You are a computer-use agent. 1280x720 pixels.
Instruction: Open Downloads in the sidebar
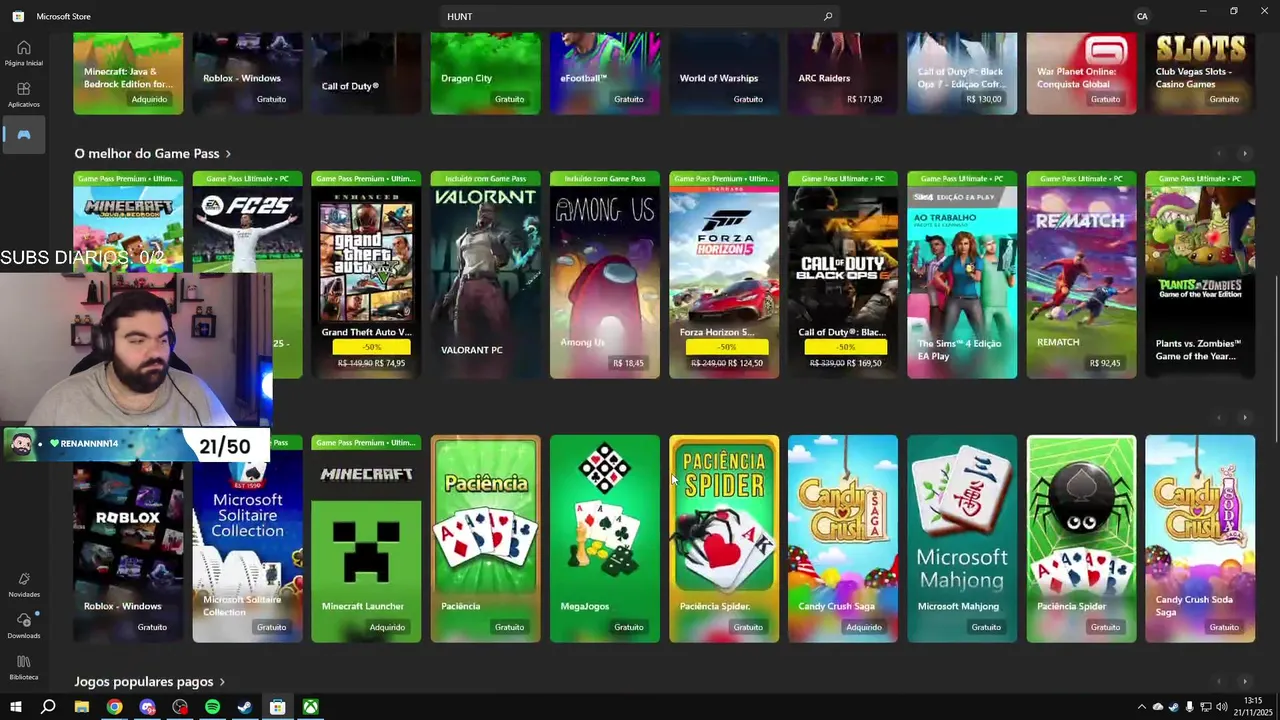pyautogui.click(x=24, y=626)
